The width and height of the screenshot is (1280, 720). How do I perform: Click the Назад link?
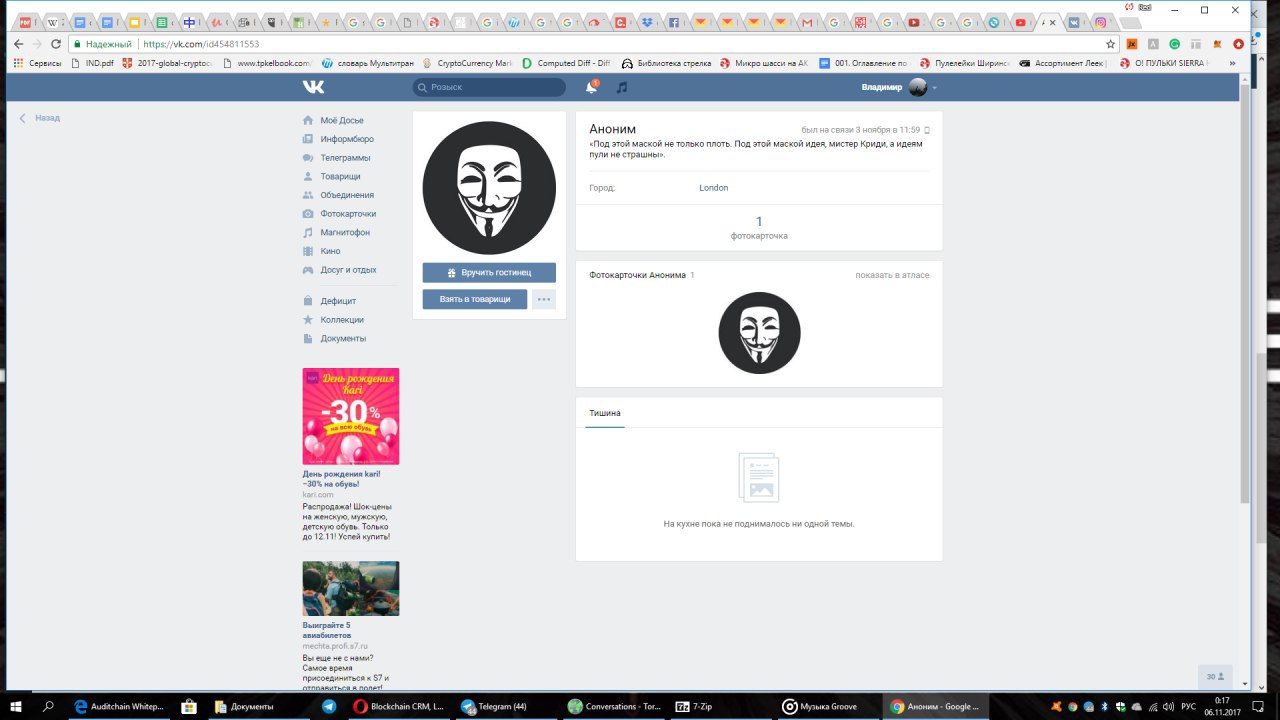[47, 118]
